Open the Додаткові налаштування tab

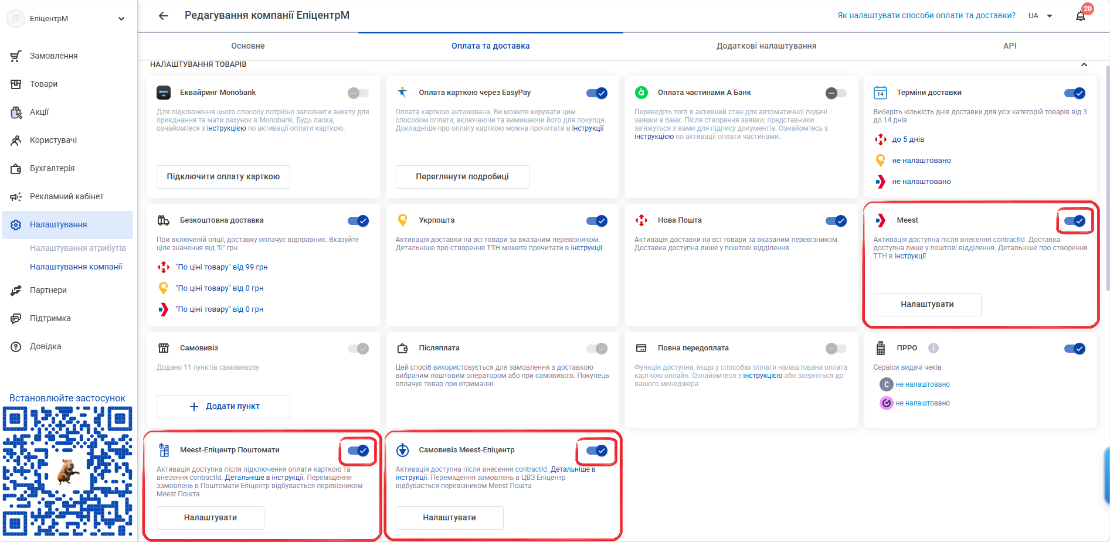point(766,46)
